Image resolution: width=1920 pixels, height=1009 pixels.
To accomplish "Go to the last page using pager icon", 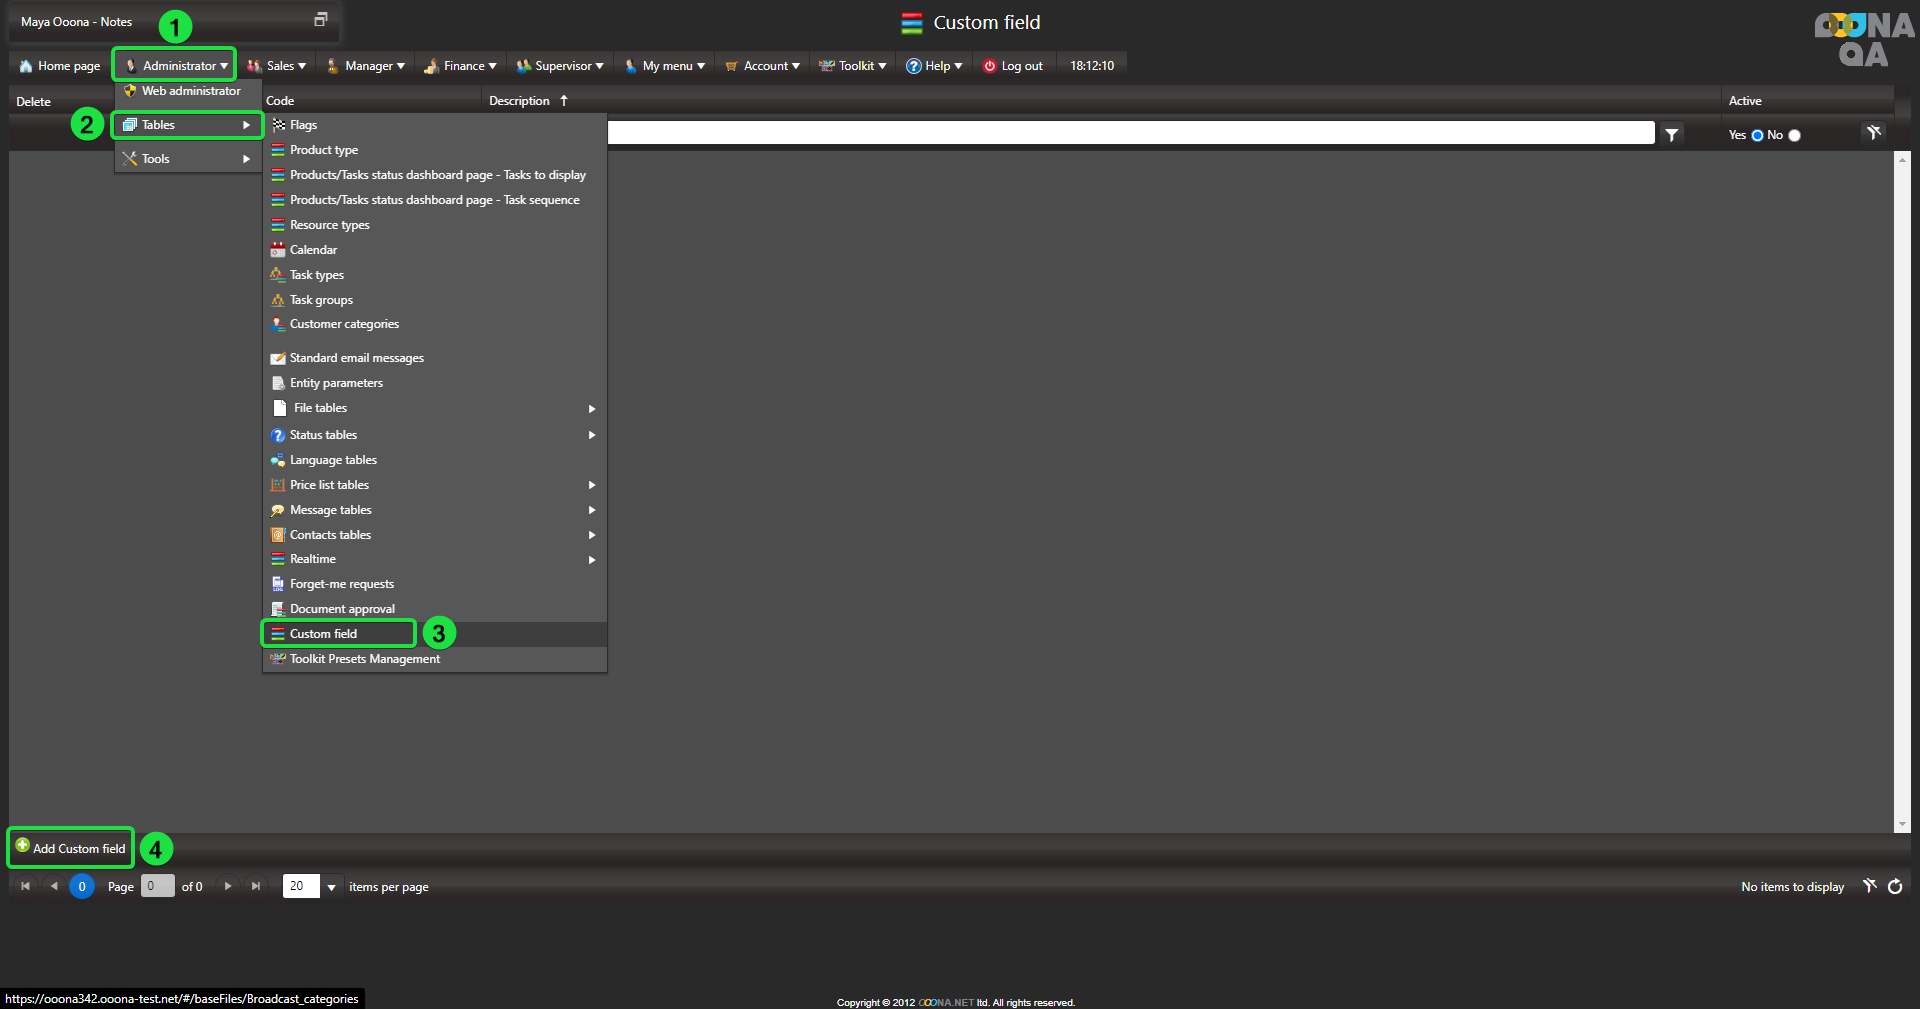I will (x=256, y=887).
